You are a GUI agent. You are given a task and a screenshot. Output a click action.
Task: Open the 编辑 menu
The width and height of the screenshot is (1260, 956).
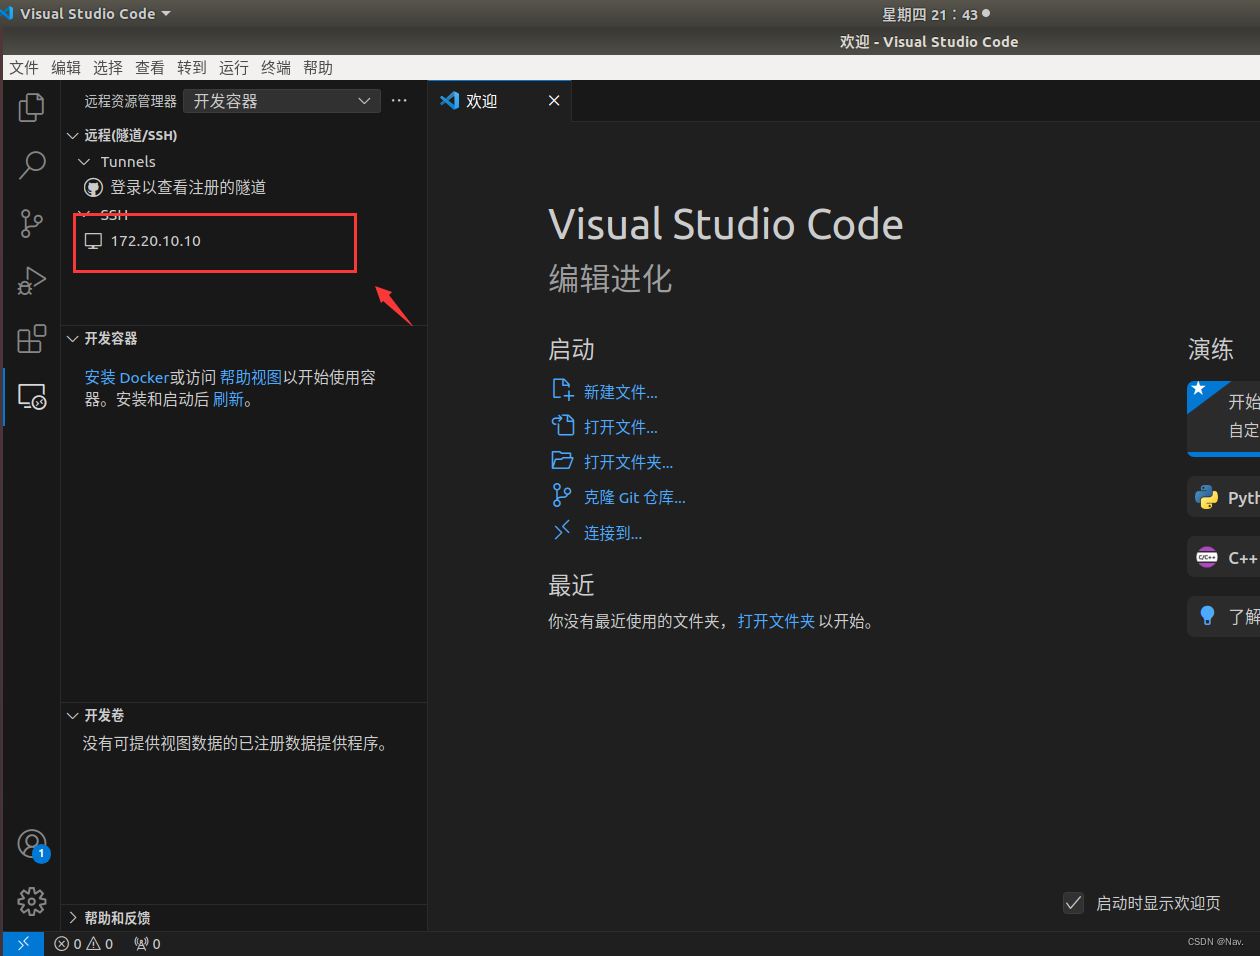click(x=66, y=68)
